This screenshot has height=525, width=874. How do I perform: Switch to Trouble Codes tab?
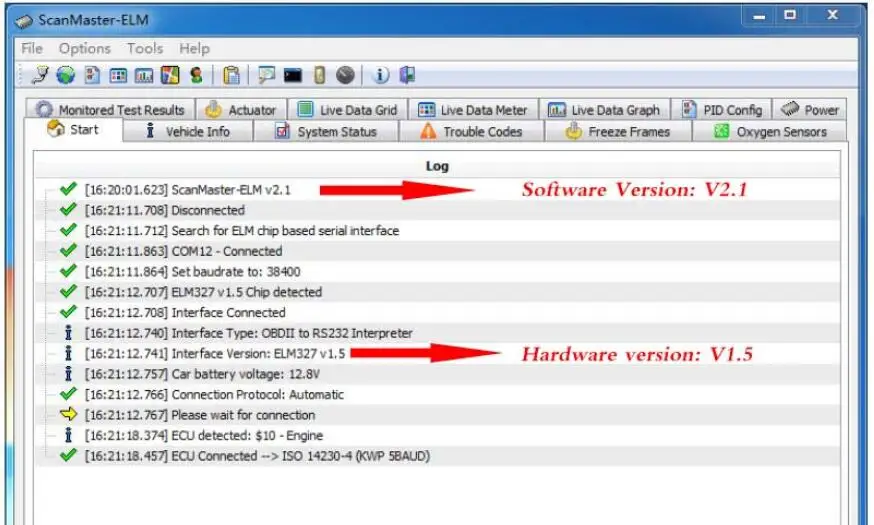[472, 132]
